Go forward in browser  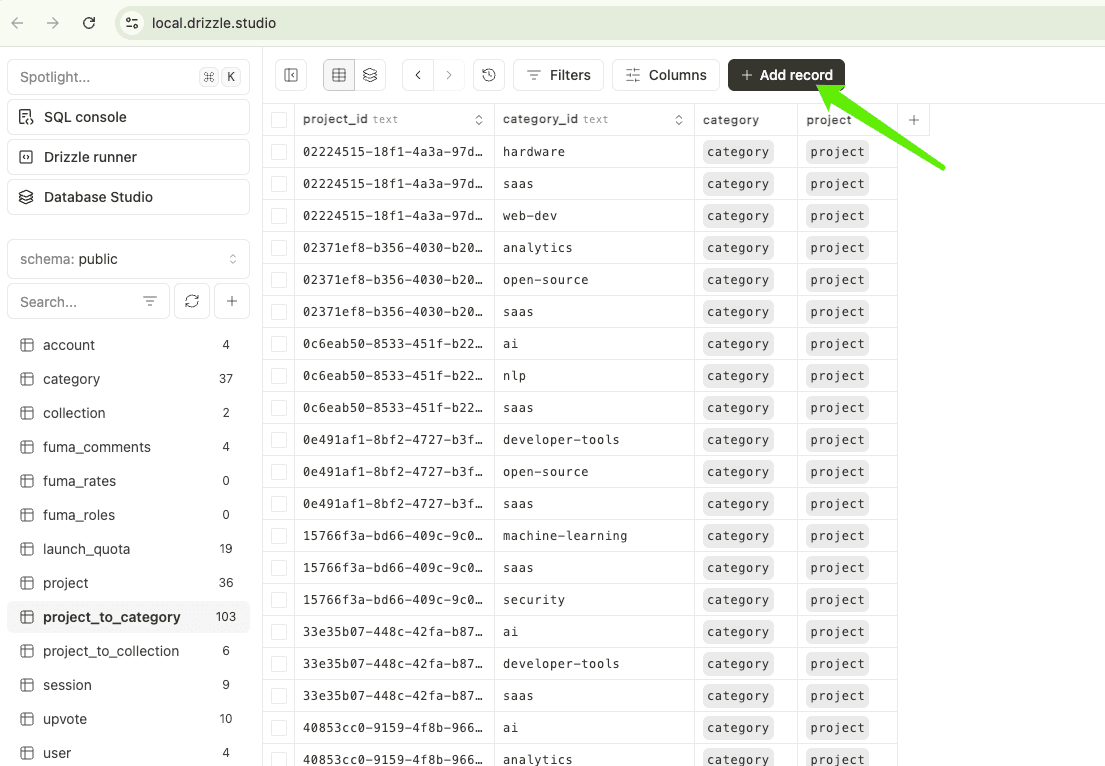53,23
